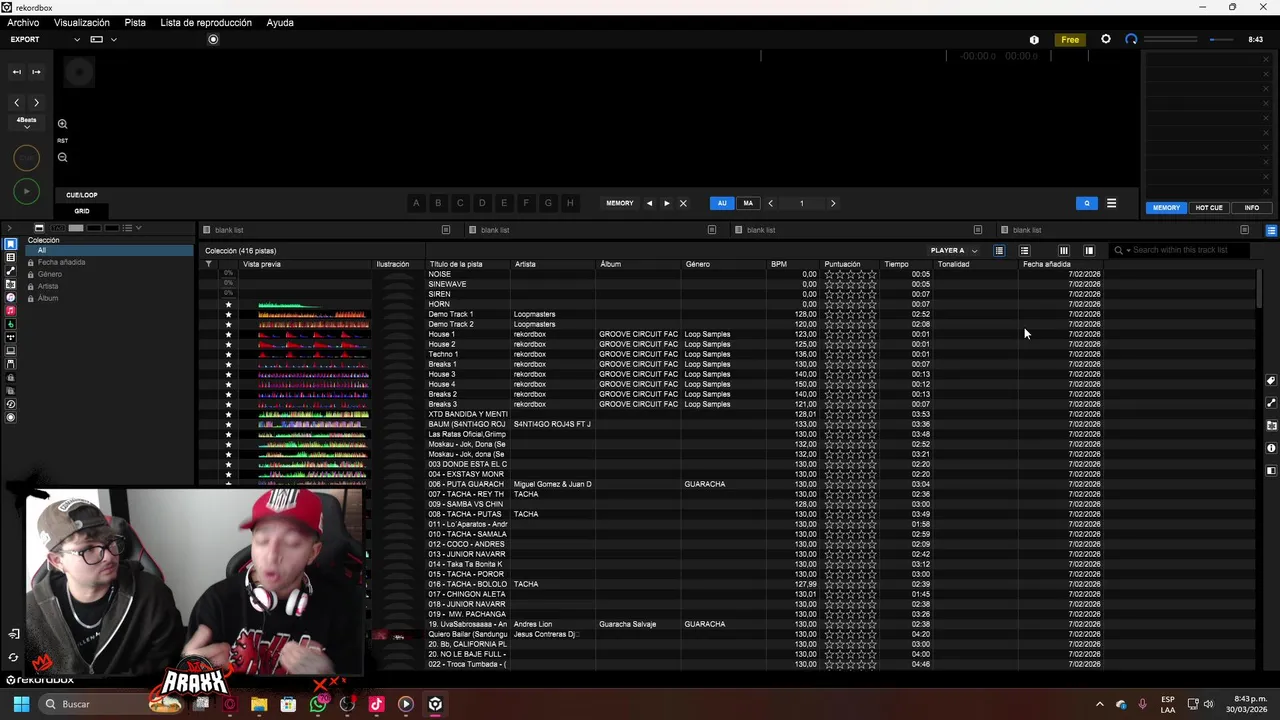This screenshot has width=1280, height=720.
Task: Click the green play button
Action: click(26, 191)
